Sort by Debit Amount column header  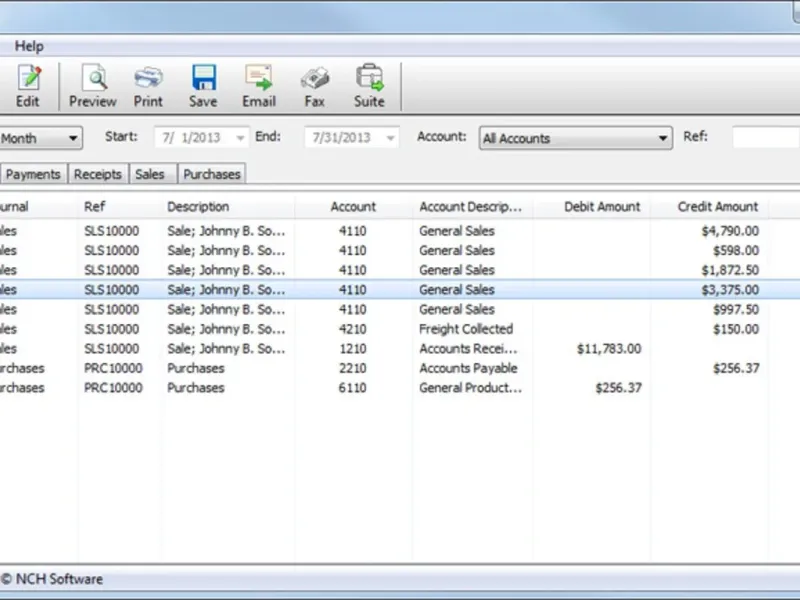click(602, 207)
